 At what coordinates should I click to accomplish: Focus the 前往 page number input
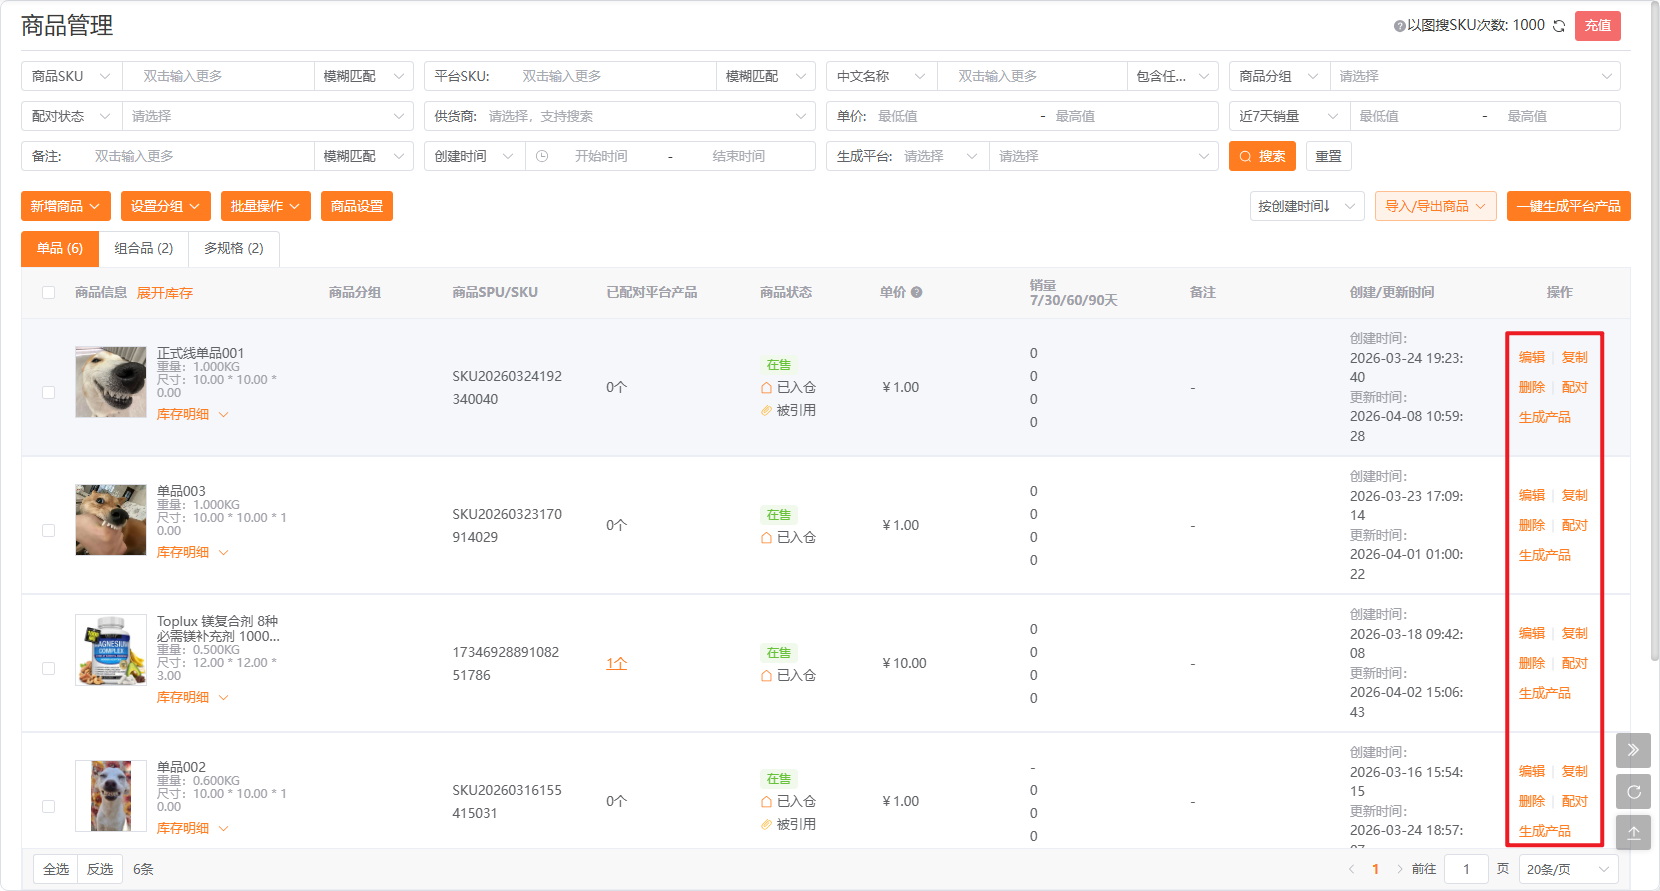click(x=1467, y=869)
